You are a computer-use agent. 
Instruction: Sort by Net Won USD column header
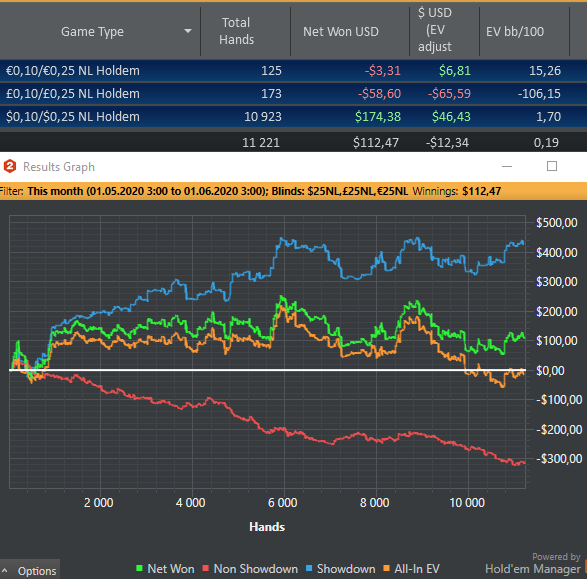coord(341,31)
